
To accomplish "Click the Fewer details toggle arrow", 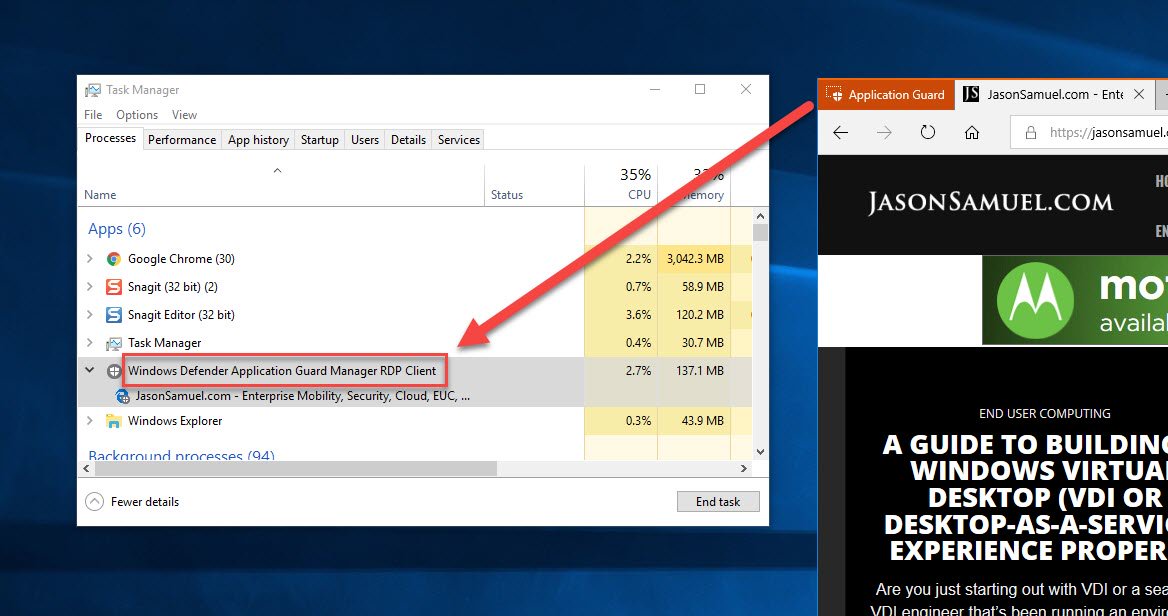I will coord(96,501).
